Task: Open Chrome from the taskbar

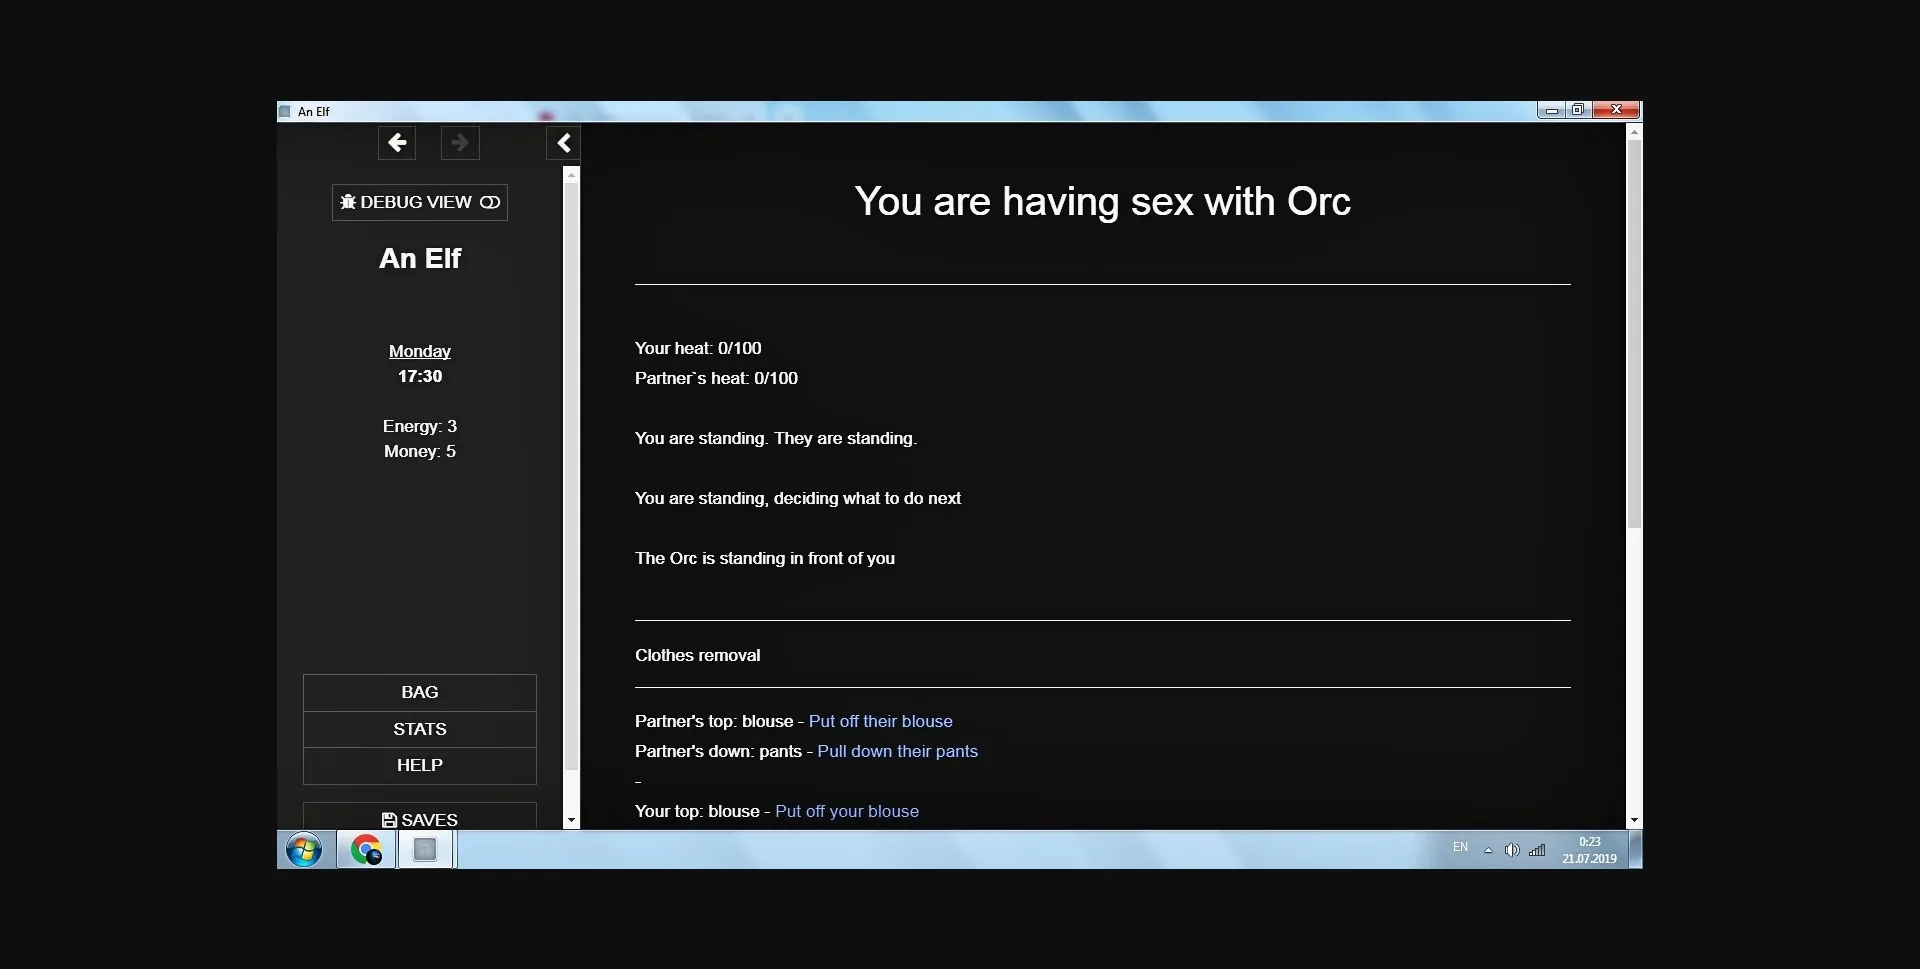Action: [x=366, y=850]
